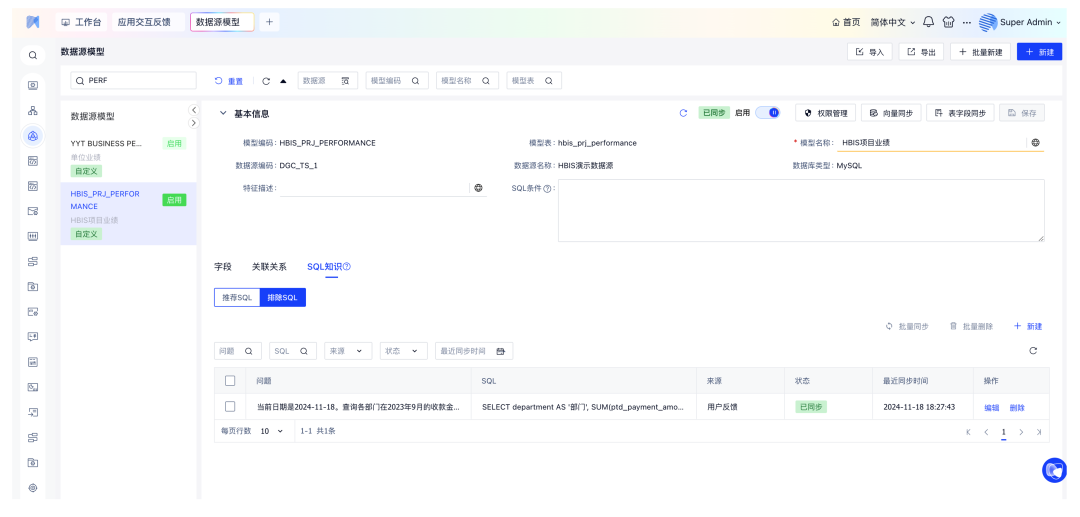
Task: Click the globe icon next to 特征描述 field
Action: click(x=478, y=188)
